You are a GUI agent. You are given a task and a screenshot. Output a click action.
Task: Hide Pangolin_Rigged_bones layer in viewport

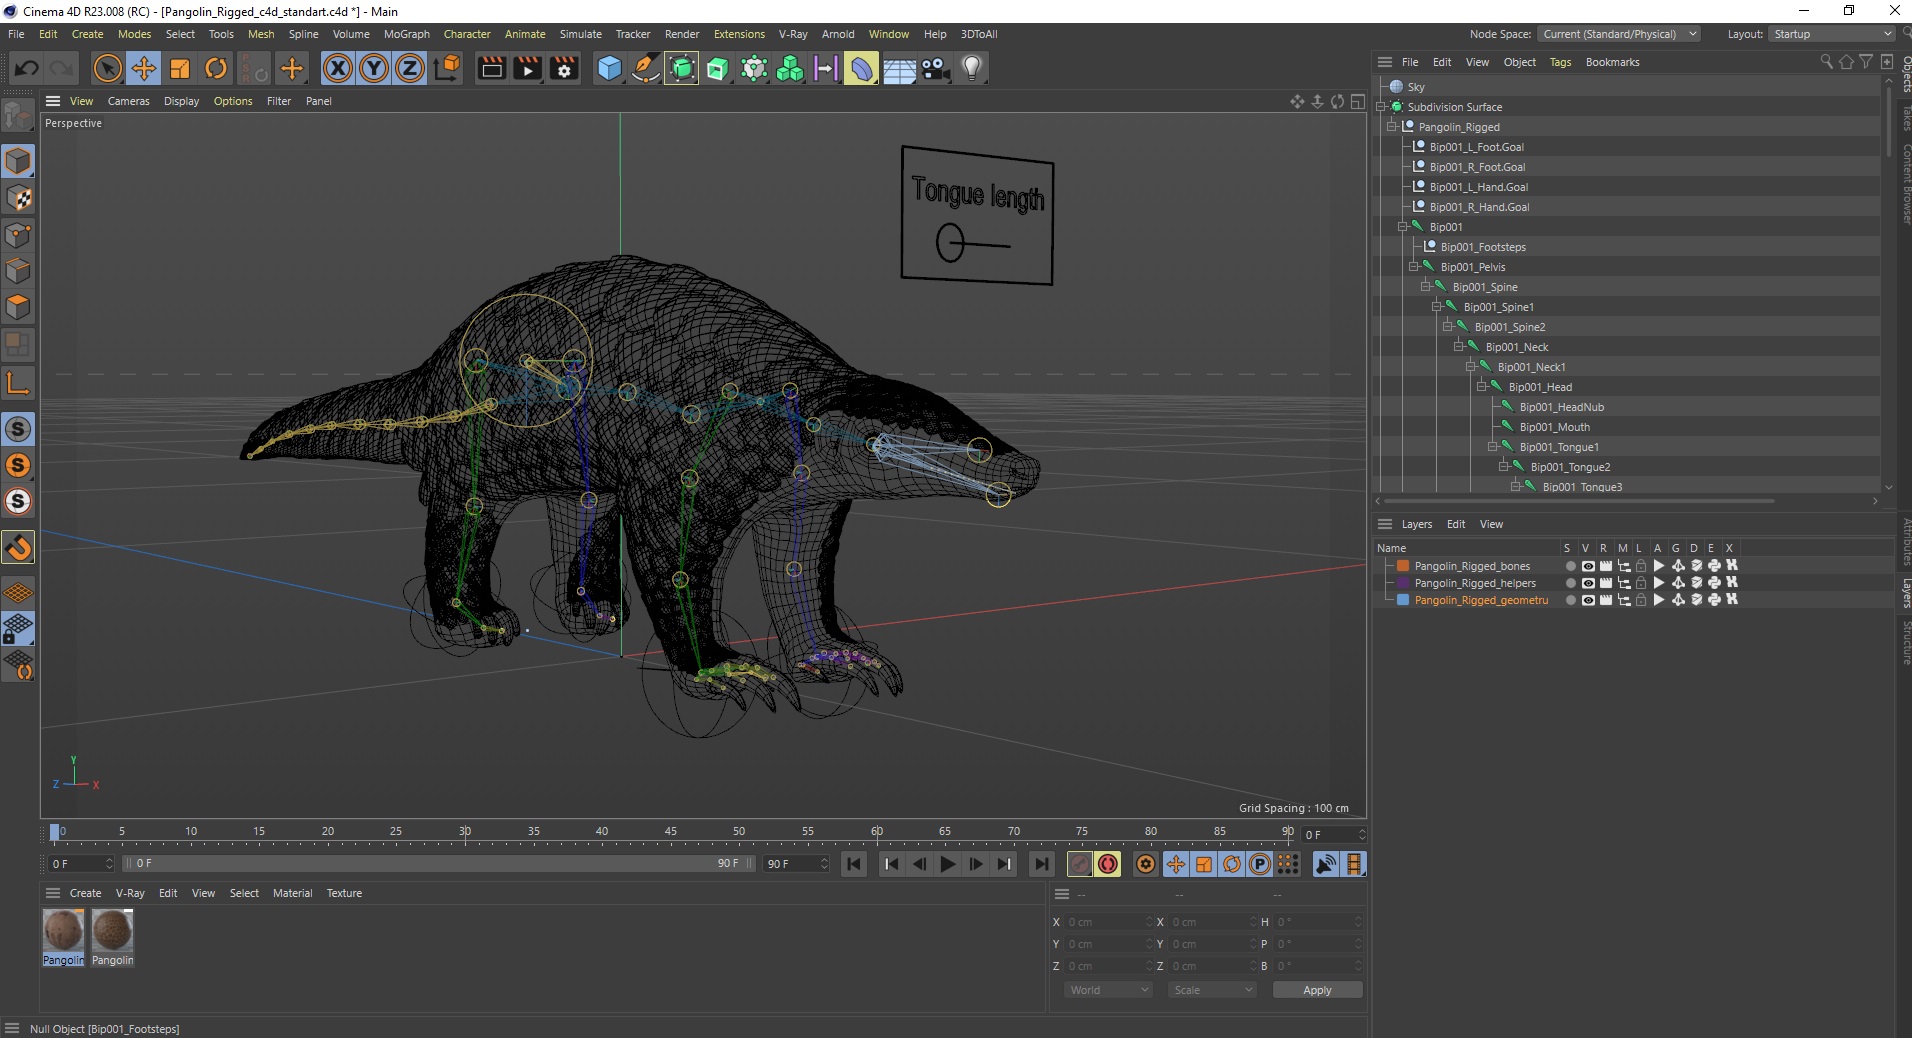pyautogui.click(x=1588, y=566)
